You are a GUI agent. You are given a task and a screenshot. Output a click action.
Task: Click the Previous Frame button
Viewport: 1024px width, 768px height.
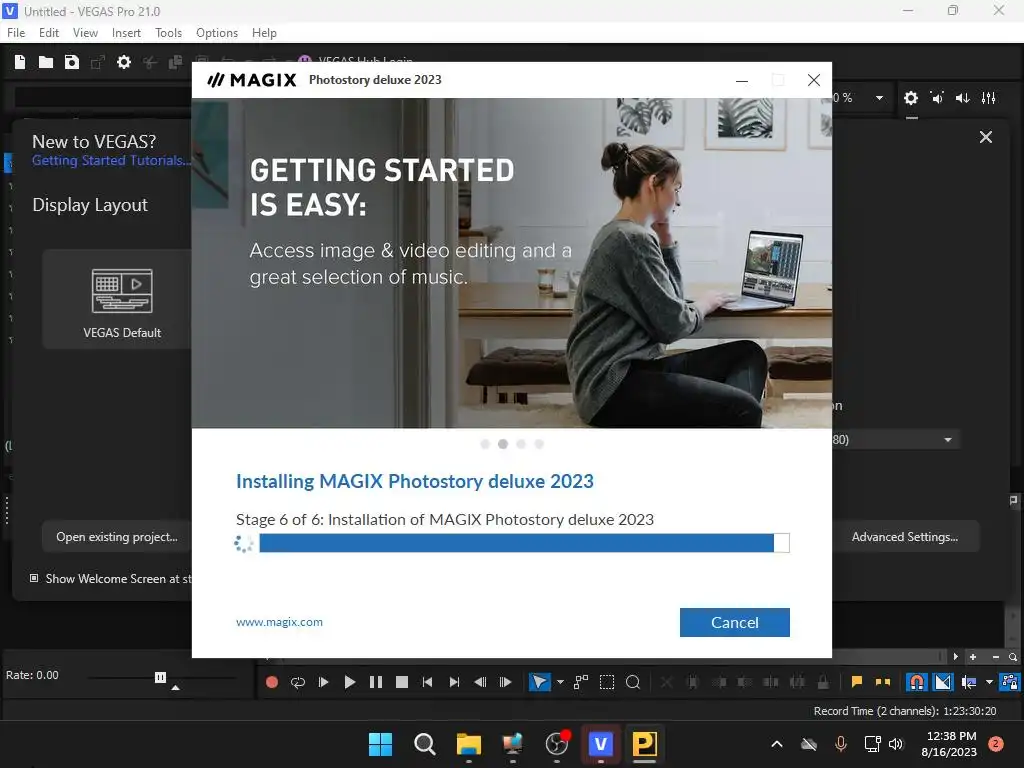tap(480, 682)
